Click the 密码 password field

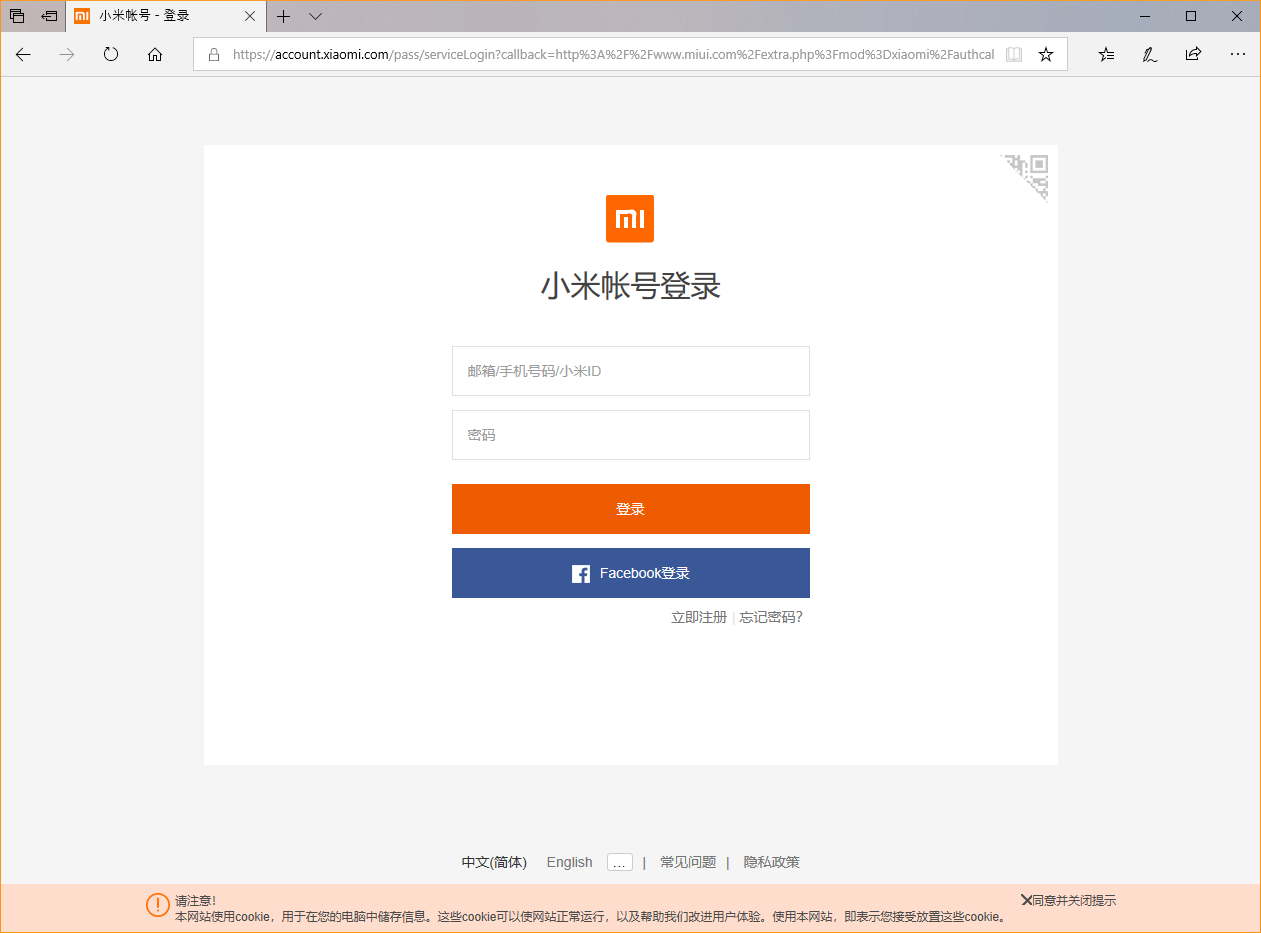(630, 435)
